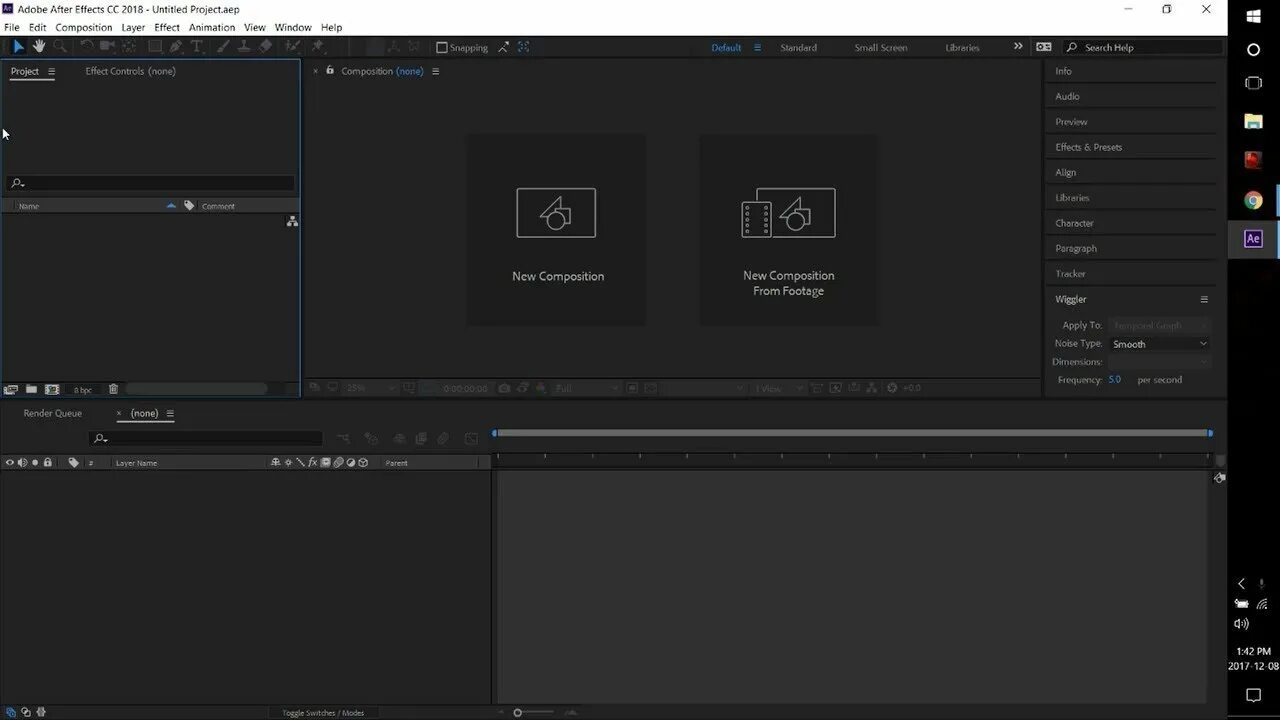Select the Rectangle shape tool

(155, 46)
